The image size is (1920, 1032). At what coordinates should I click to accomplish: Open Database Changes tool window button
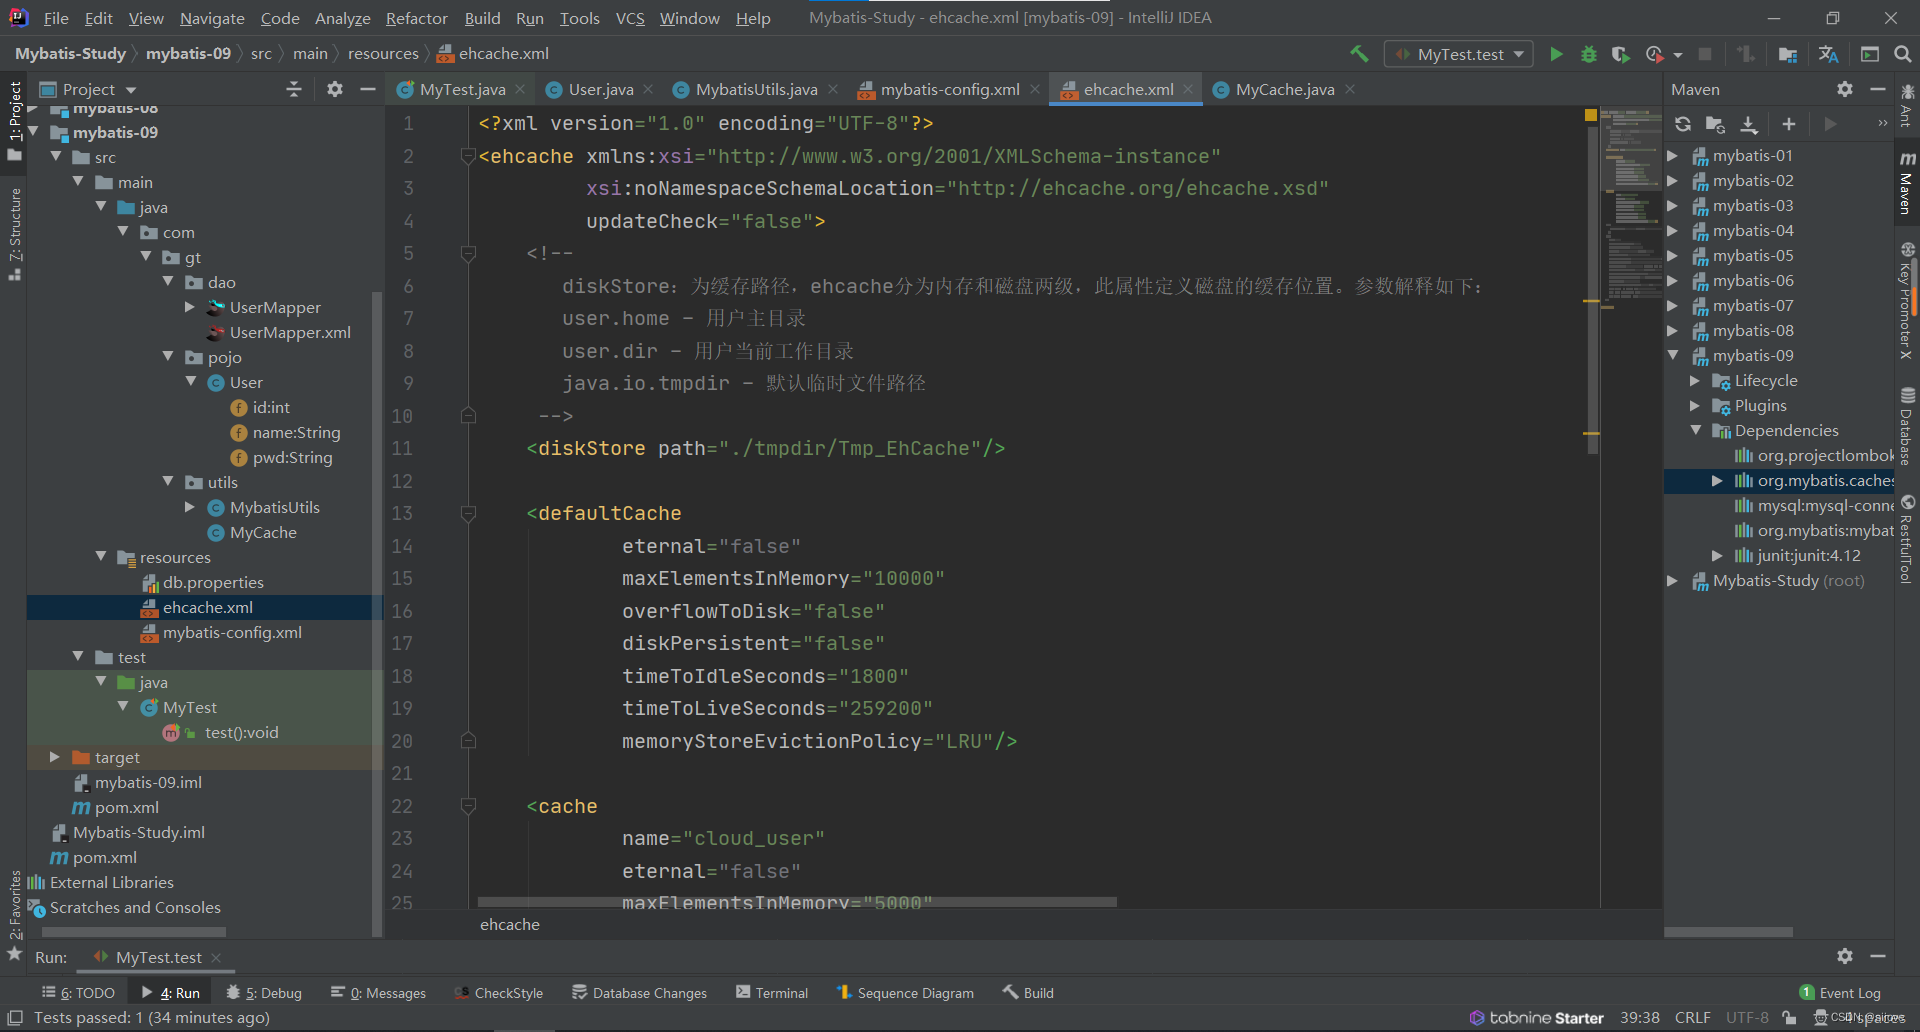pos(640,993)
